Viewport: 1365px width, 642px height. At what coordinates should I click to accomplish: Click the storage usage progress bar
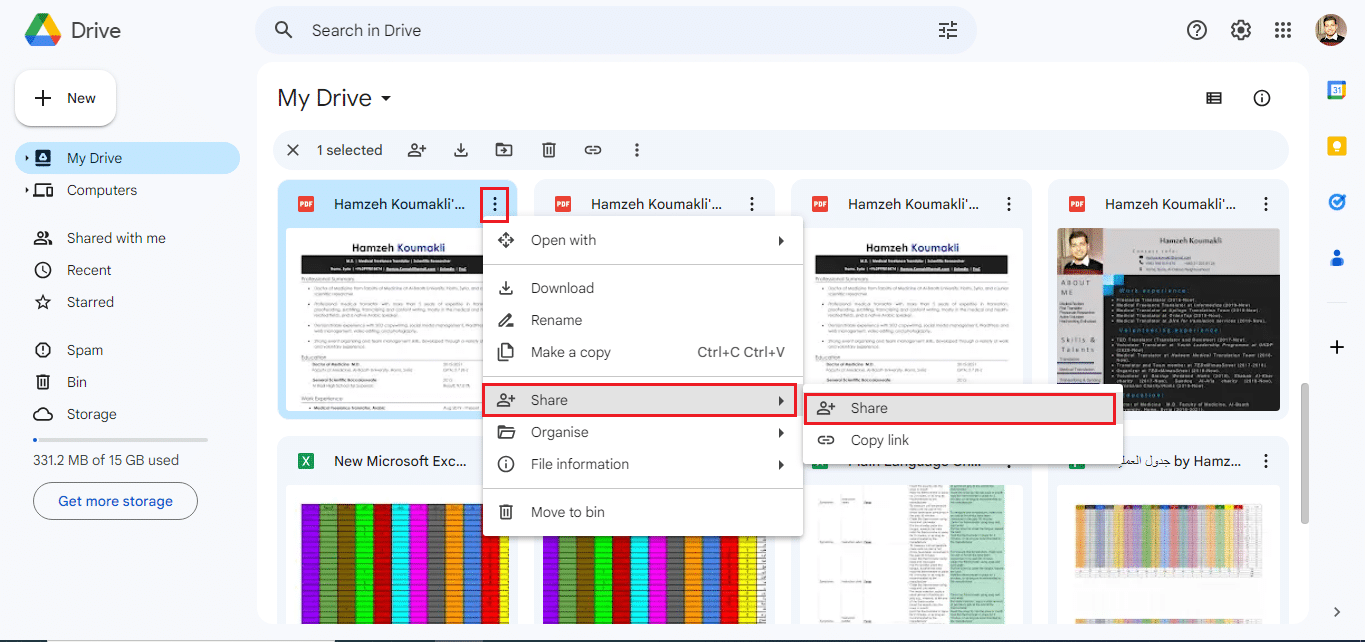120,440
